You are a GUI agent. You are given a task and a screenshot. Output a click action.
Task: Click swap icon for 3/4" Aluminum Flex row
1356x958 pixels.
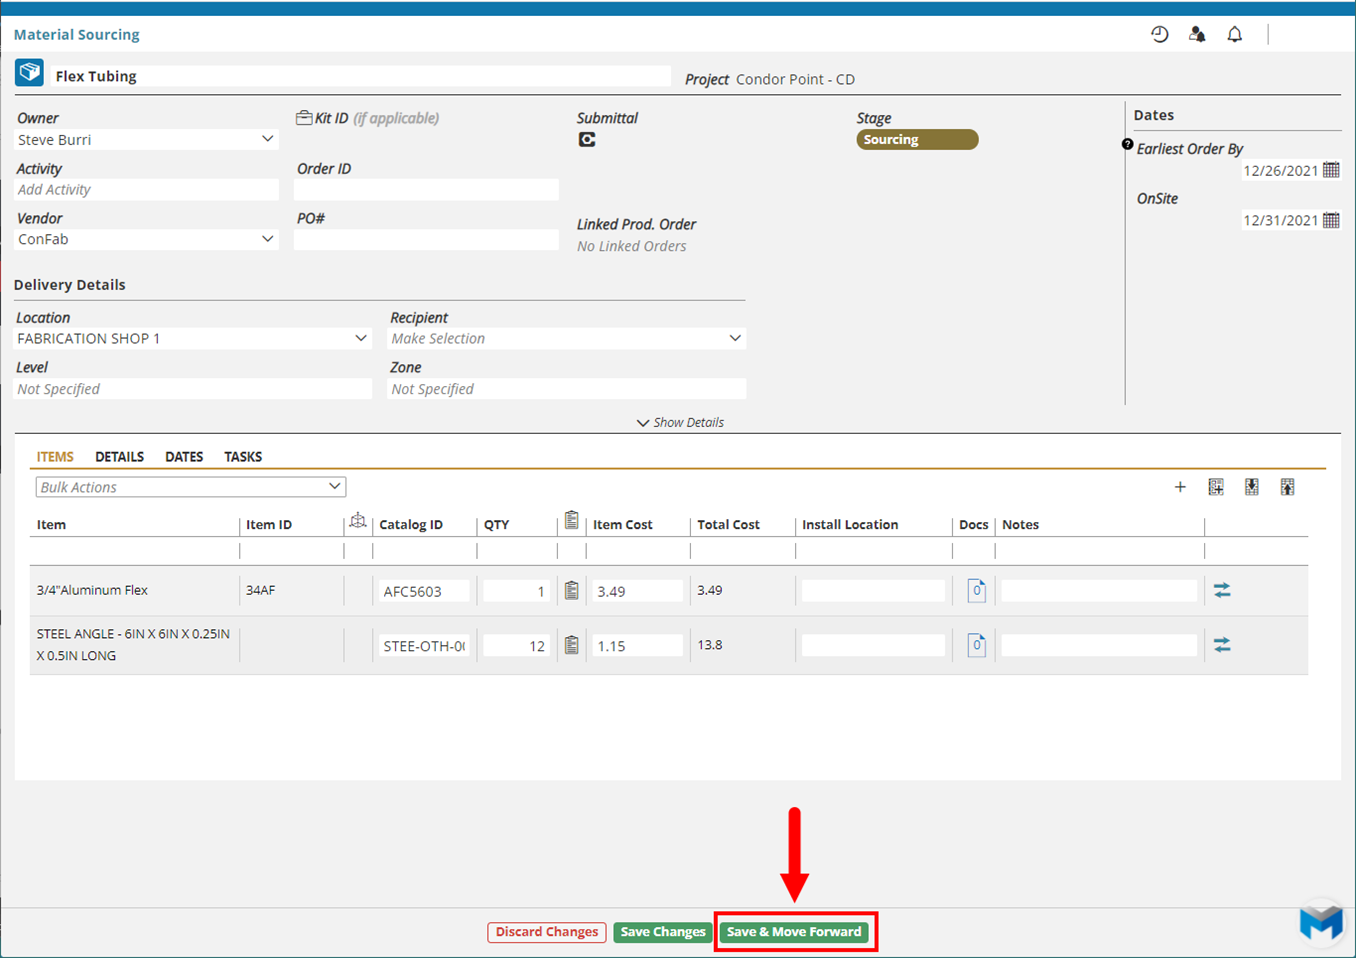pyautogui.click(x=1222, y=591)
